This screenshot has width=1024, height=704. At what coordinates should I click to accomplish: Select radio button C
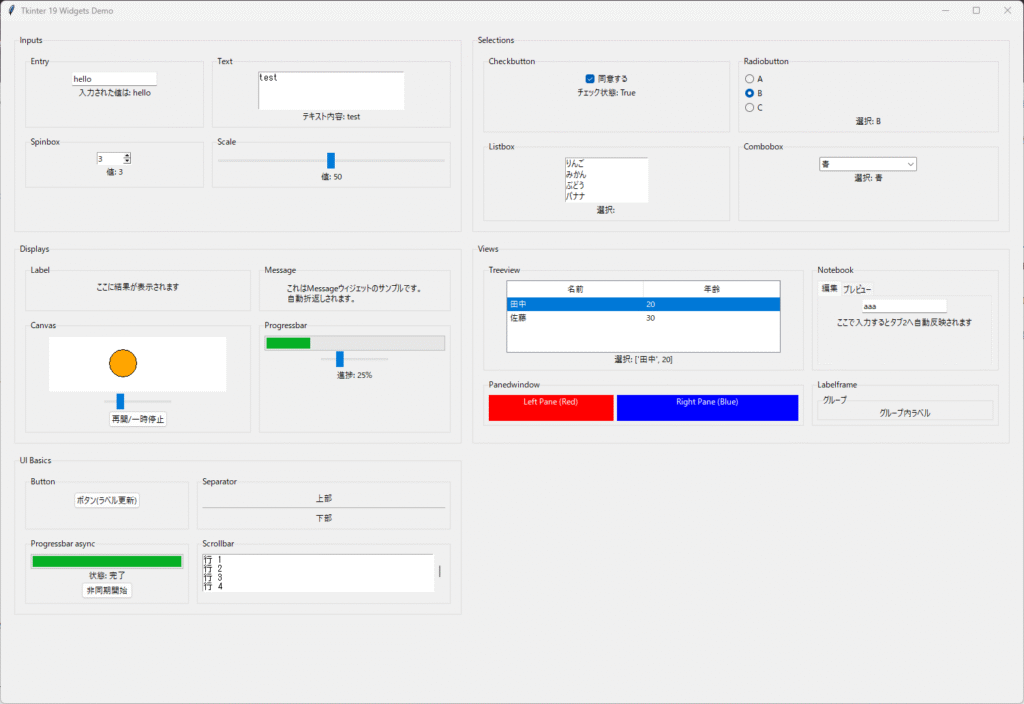coord(749,107)
